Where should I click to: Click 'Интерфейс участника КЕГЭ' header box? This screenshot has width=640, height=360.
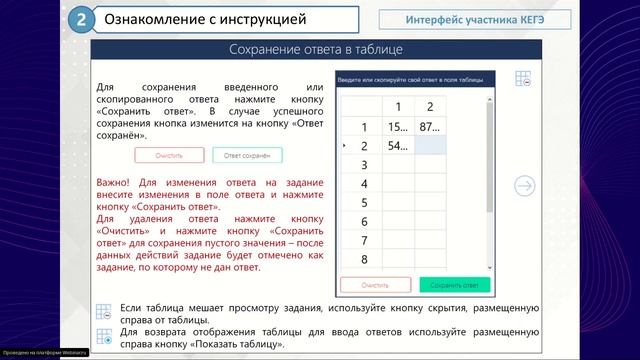pos(475,20)
